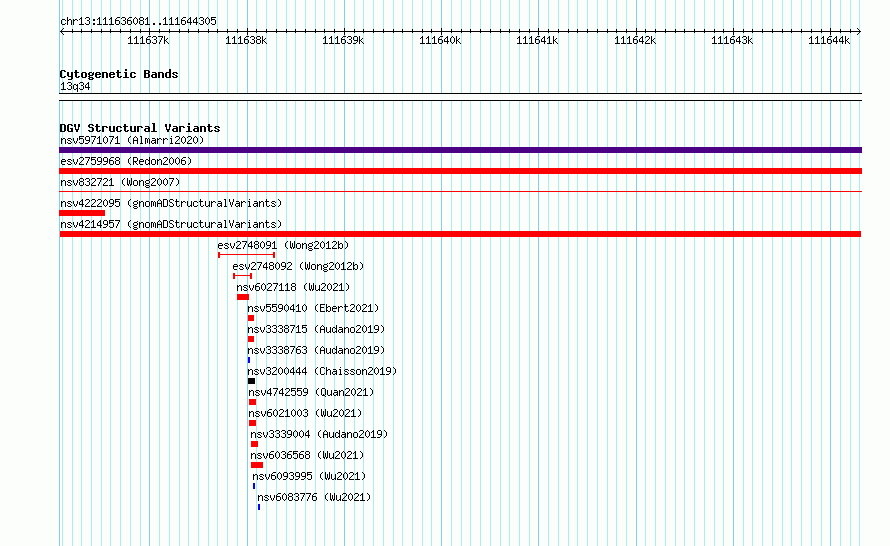The image size is (890, 546).
Task: Click the ruler's left arrow end
Action: coord(62,31)
